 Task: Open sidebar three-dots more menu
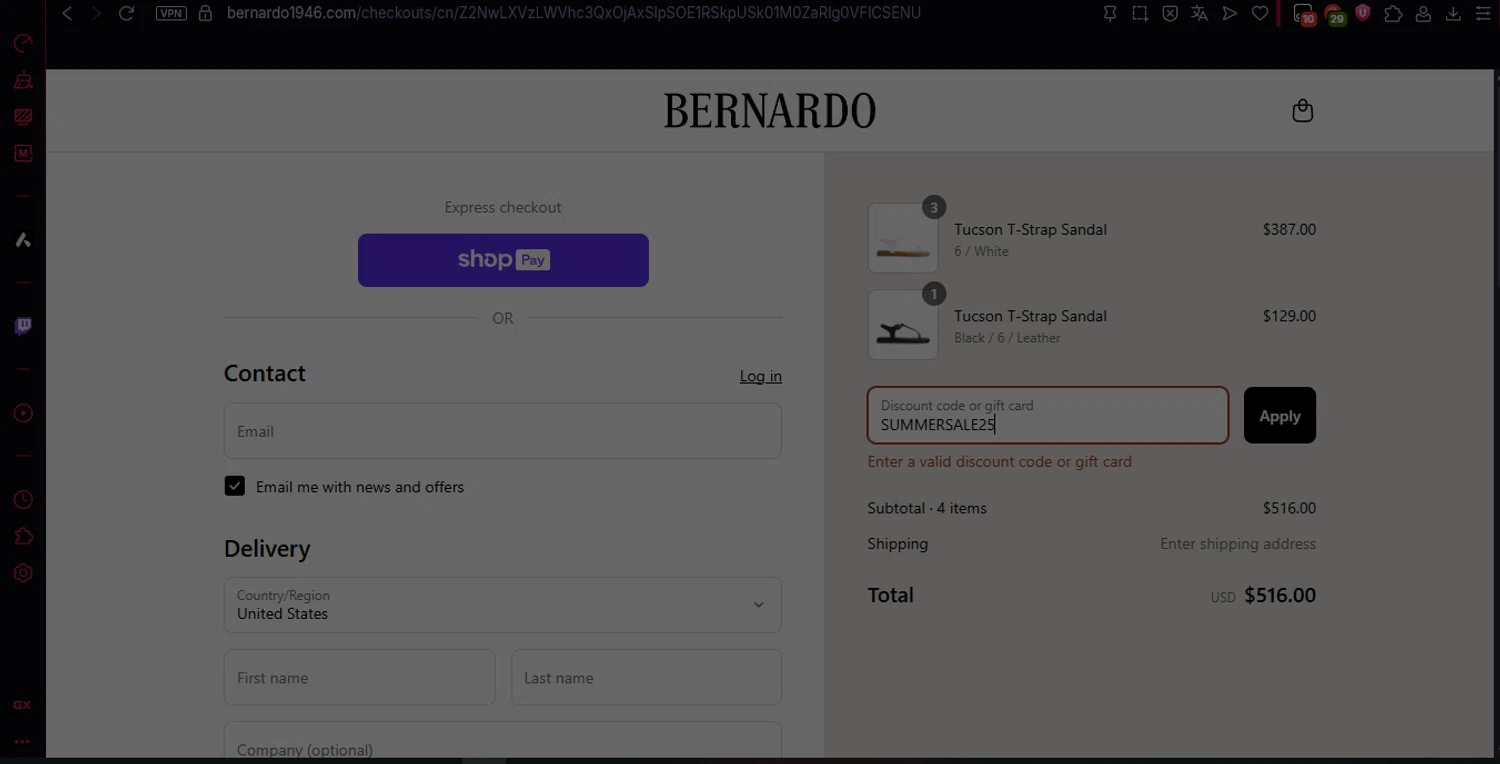click(x=22, y=742)
